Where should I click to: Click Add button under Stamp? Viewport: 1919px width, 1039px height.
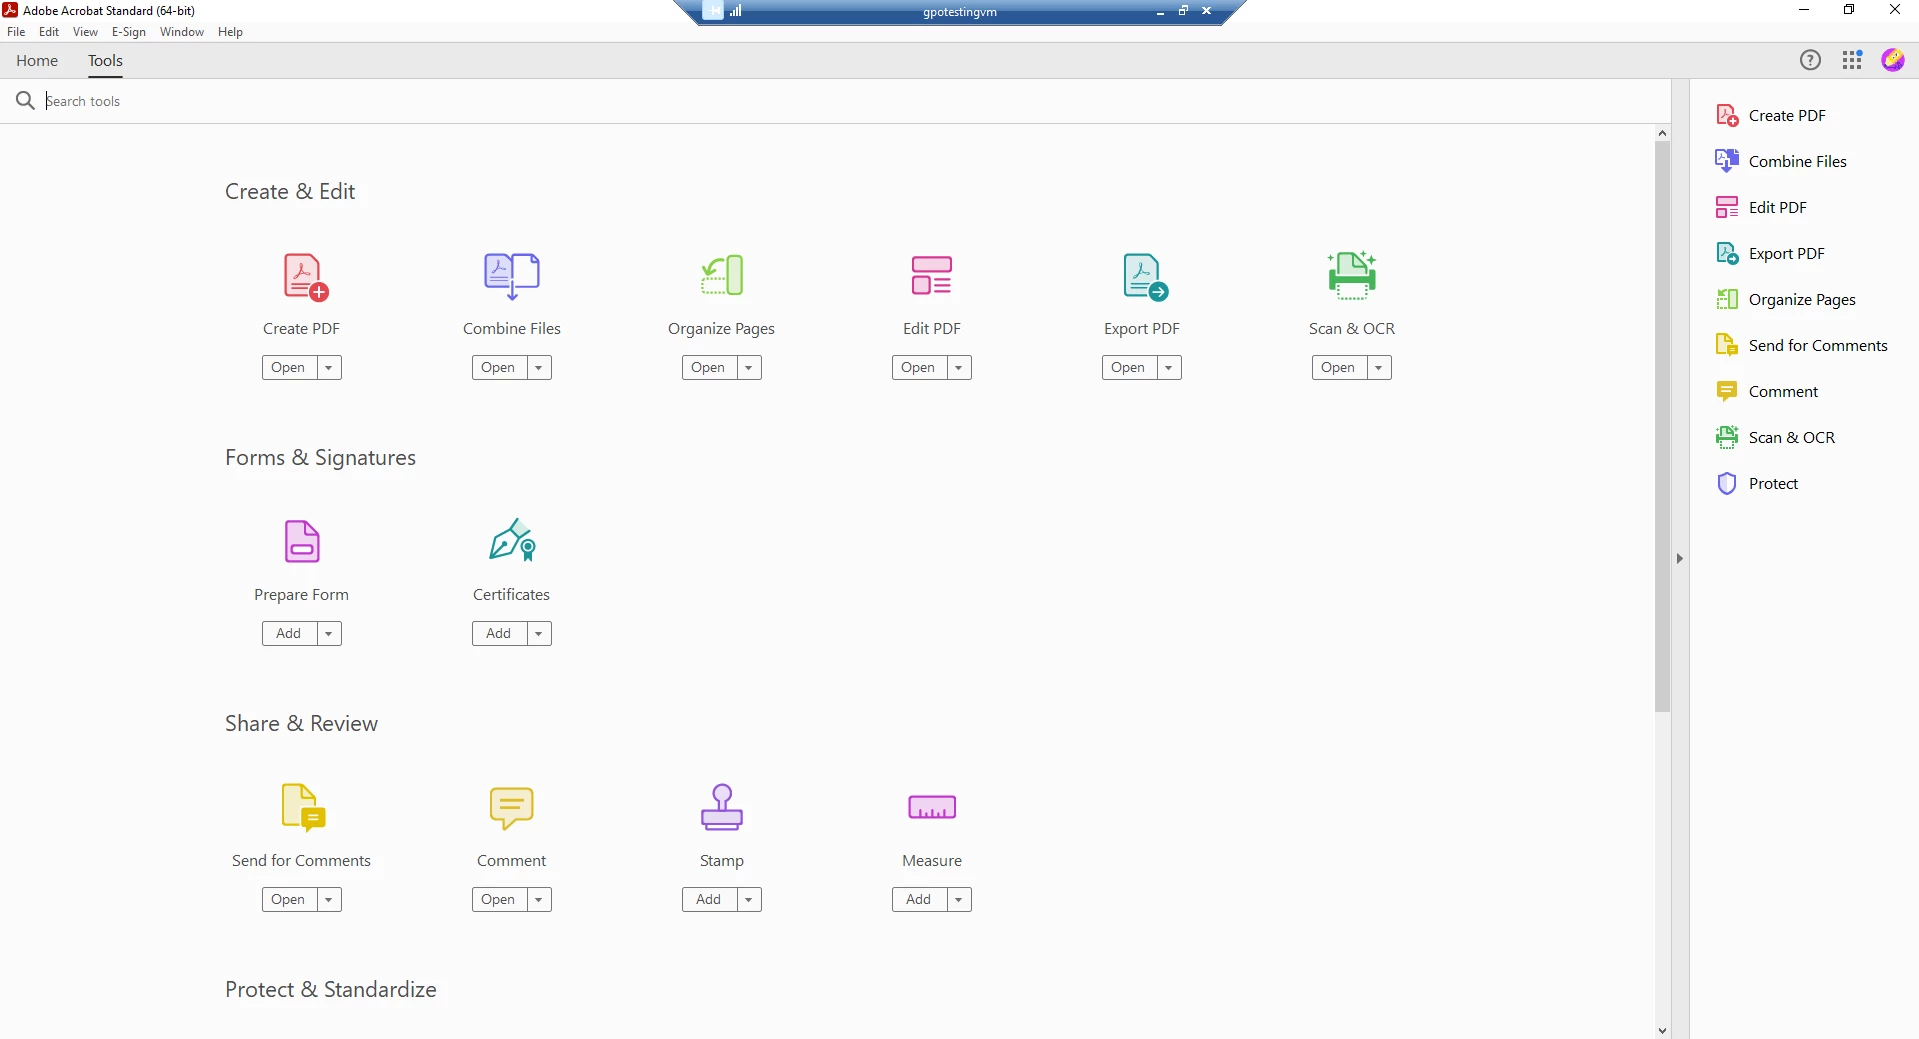pyautogui.click(x=709, y=900)
